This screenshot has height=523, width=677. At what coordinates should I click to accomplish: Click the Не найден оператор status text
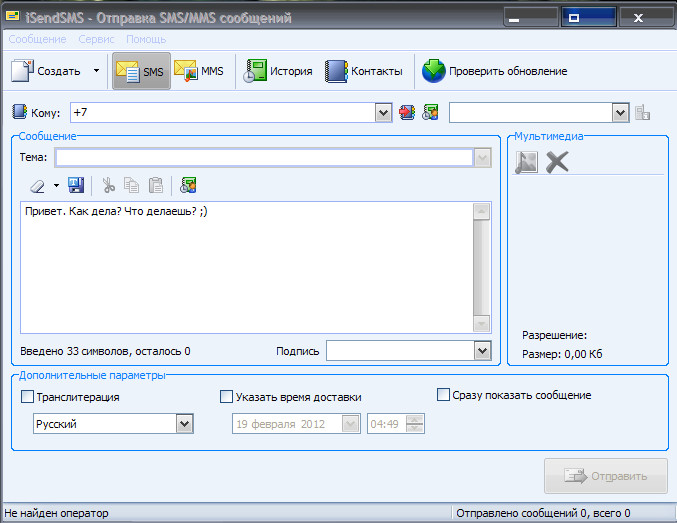point(56,513)
